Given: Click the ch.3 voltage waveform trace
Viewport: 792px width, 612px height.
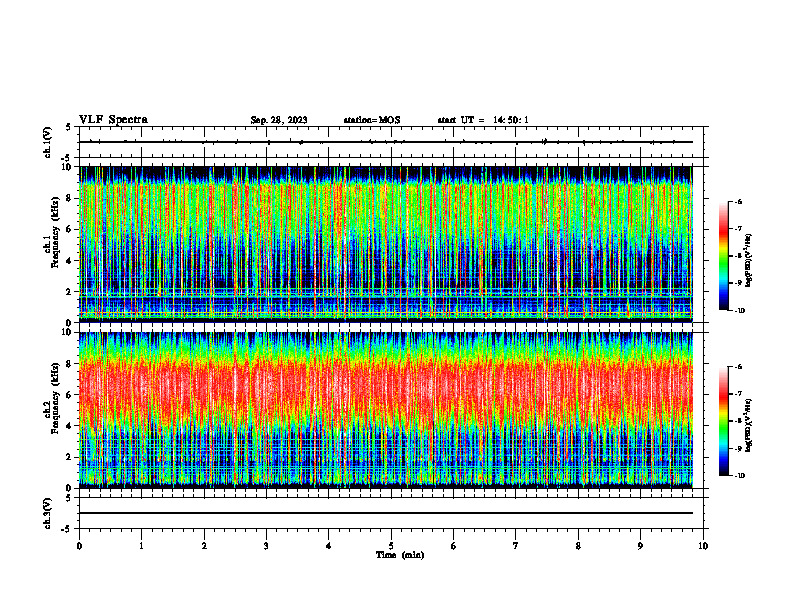Looking at the screenshot, I should (x=386, y=513).
